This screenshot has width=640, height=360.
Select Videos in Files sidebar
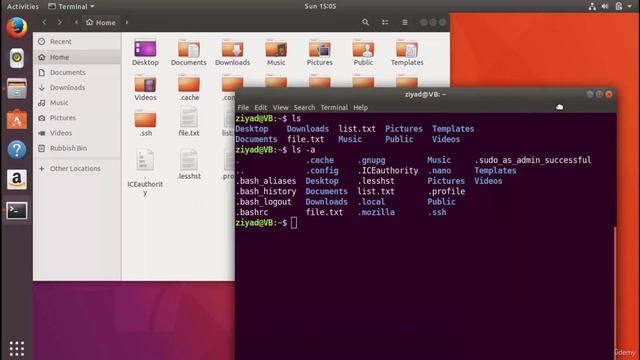click(x=77, y=133)
